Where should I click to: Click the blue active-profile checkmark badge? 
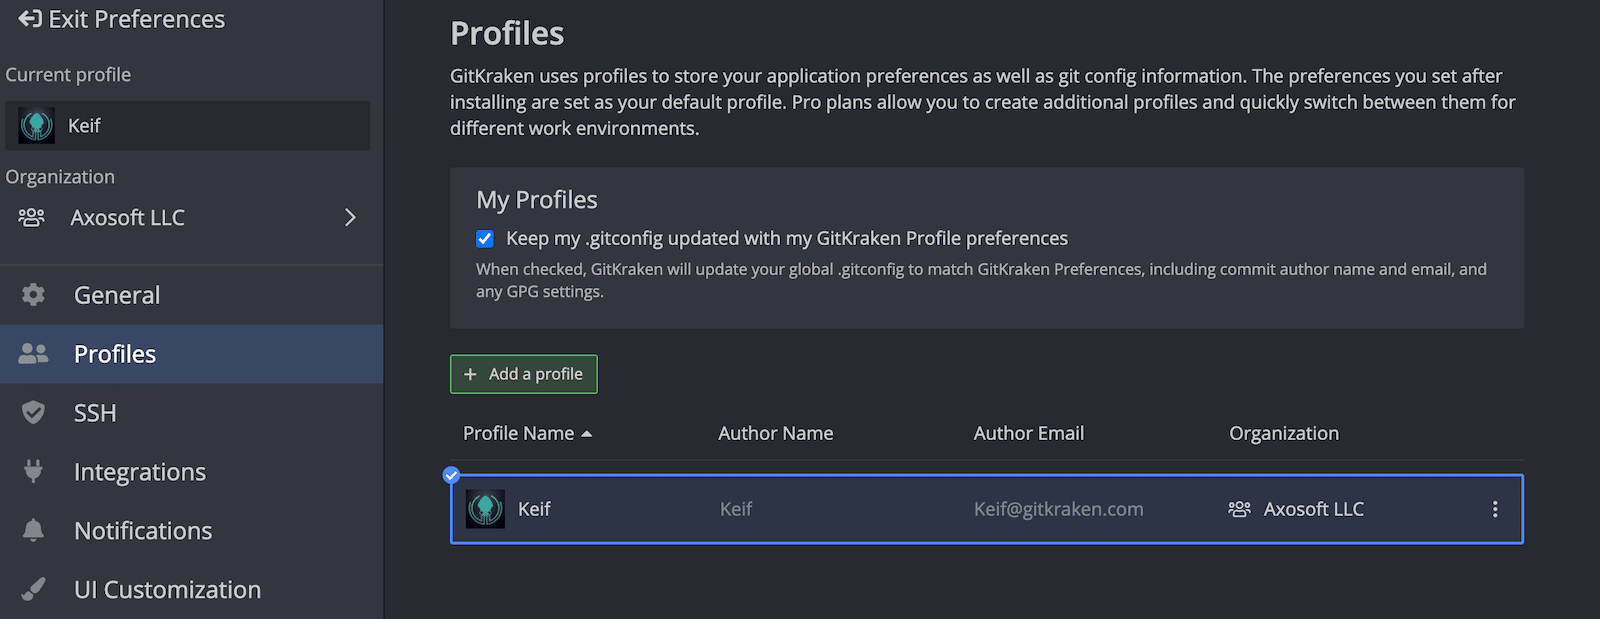452,475
